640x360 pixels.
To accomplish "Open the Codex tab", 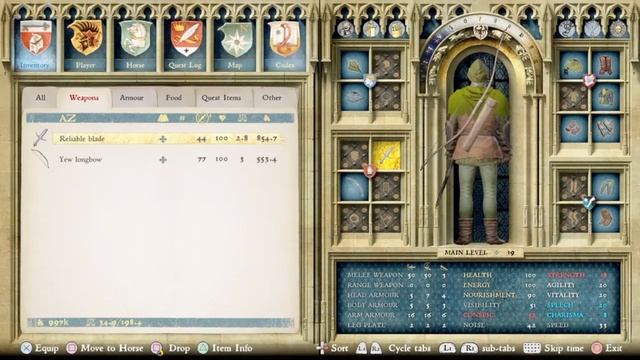I will [284, 45].
